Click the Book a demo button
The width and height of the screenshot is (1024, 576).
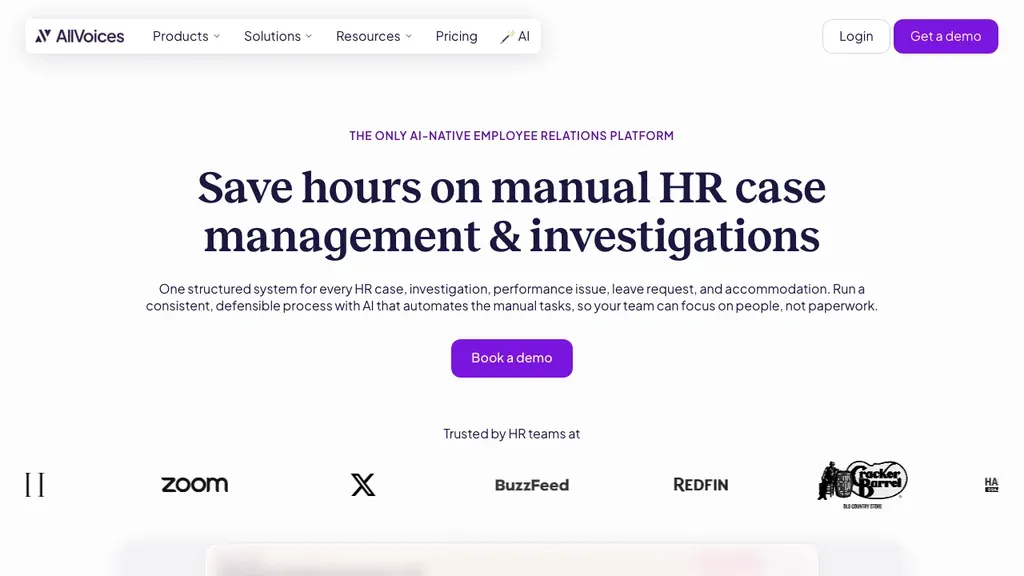pos(511,358)
